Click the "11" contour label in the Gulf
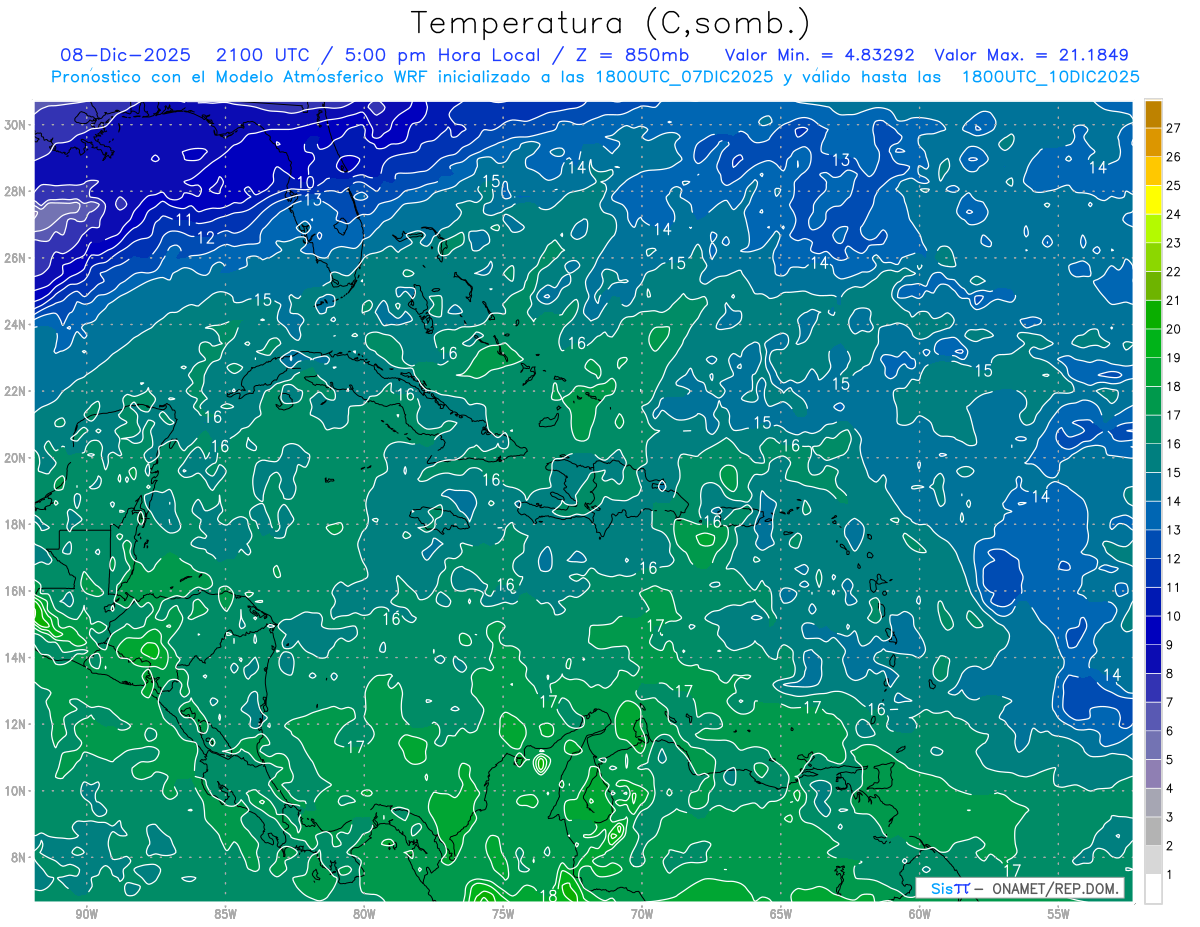Image resolution: width=1200 pixels, height=927 pixels. click(184, 220)
